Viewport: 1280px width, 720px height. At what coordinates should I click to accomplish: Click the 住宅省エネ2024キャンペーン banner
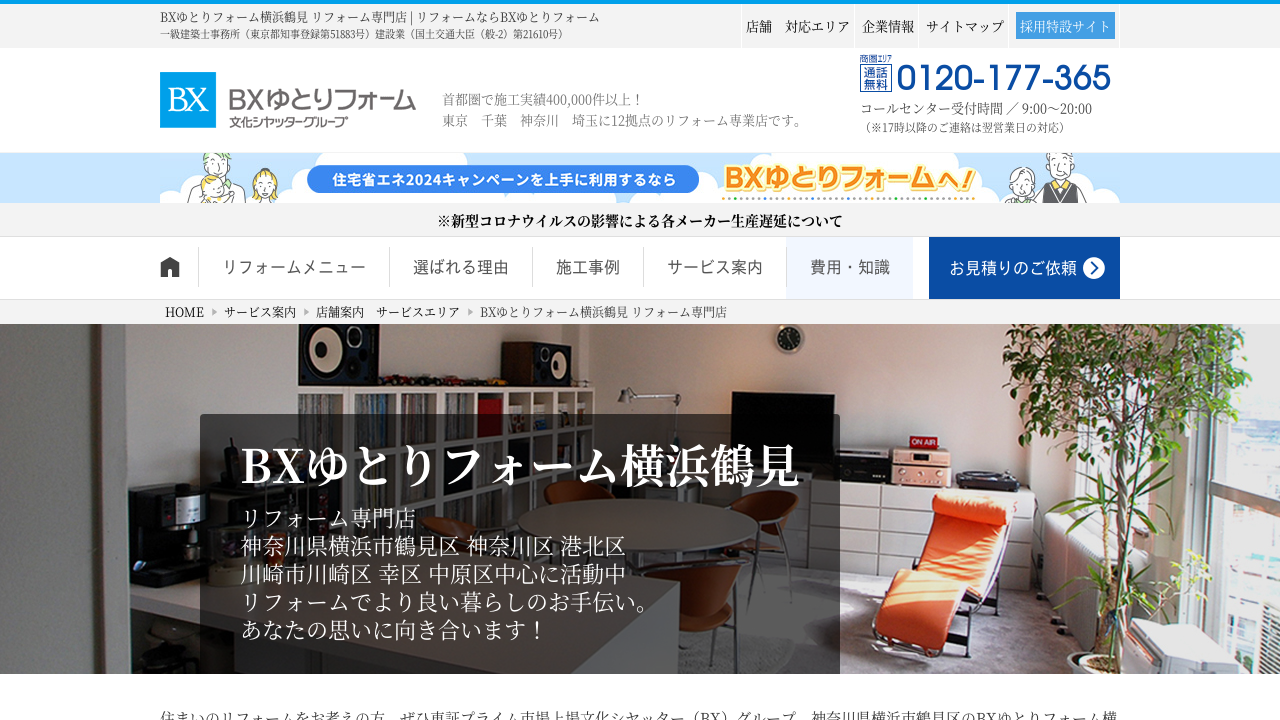pos(640,179)
